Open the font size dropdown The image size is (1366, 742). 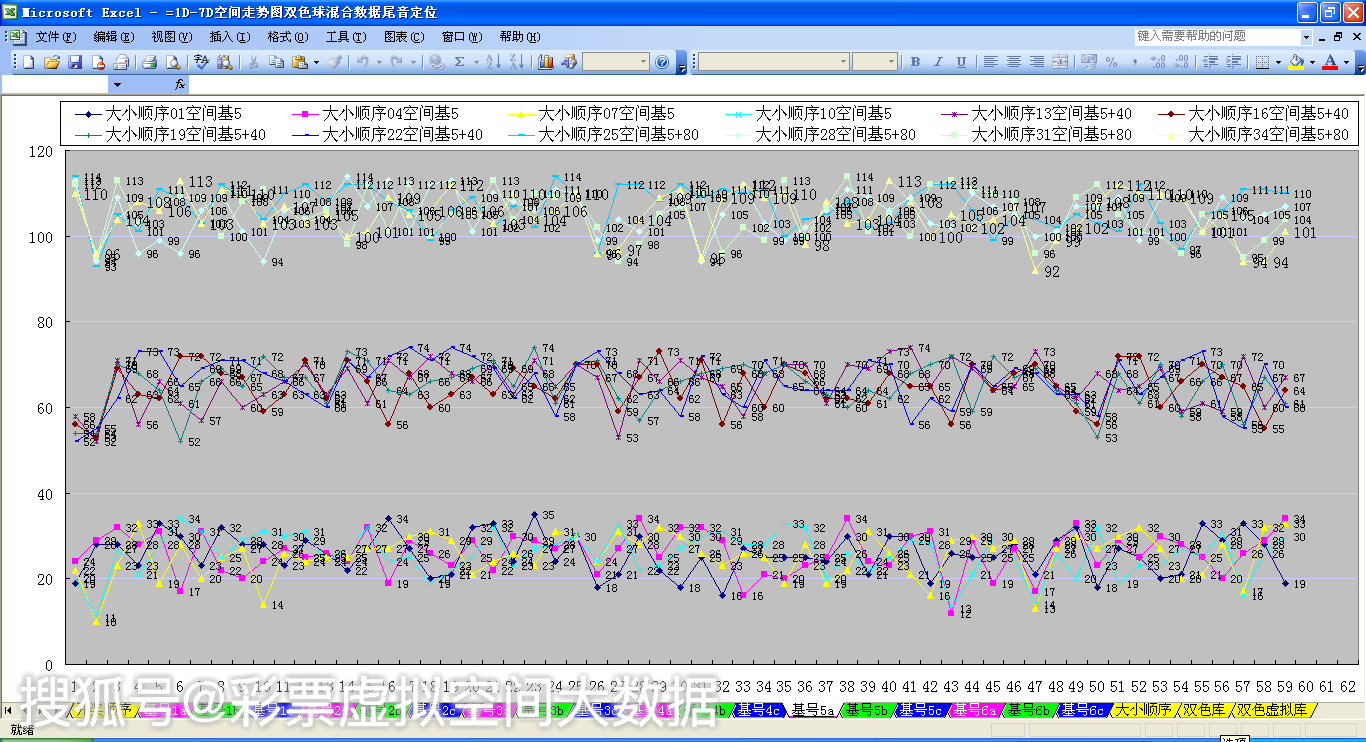point(891,61)
